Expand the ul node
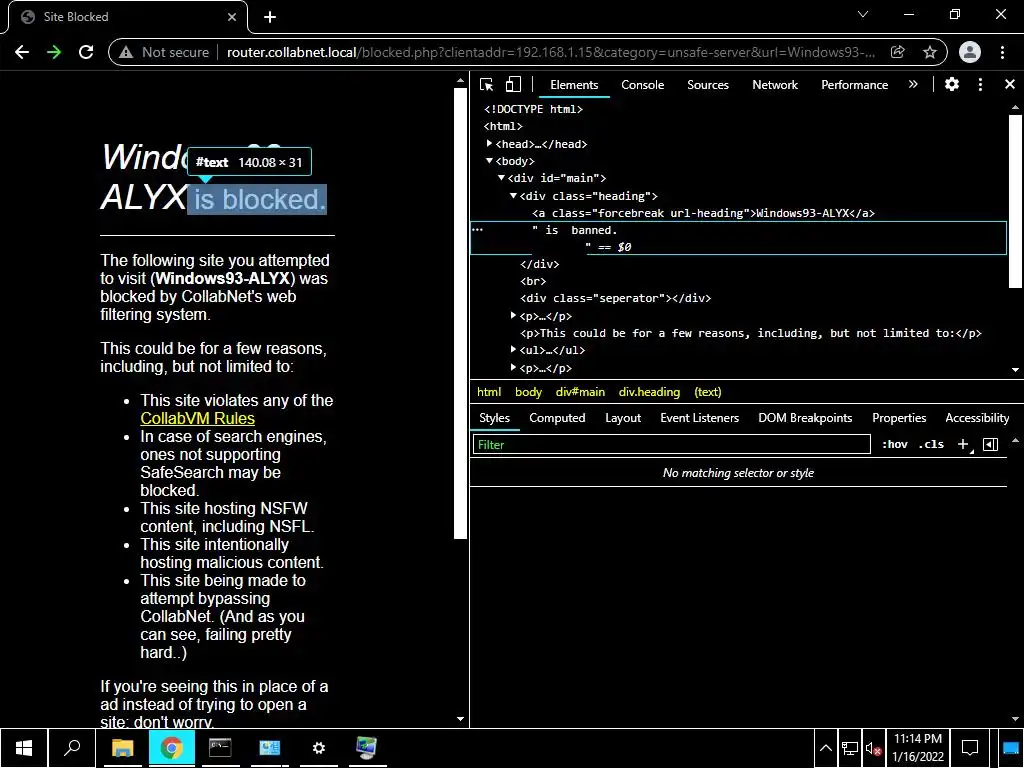The image size is (1024, 768). pyautogui.click(x=513, y=349)
